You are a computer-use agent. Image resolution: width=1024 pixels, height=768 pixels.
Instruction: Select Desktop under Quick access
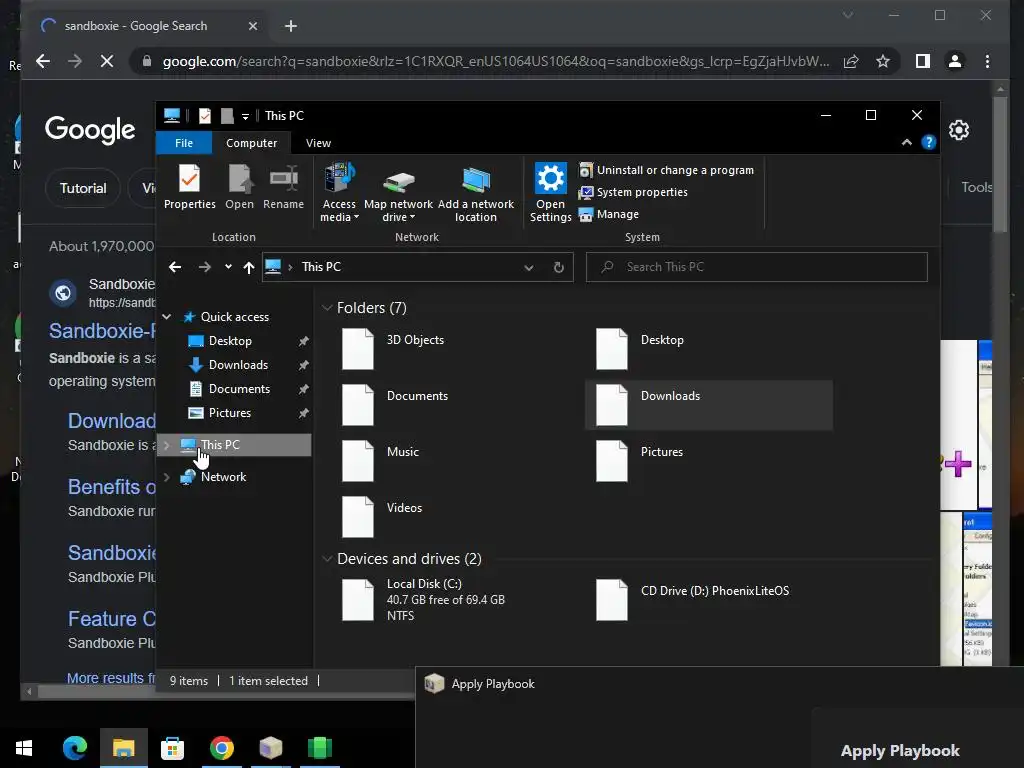pyautogui.click(x=230, y=341)
